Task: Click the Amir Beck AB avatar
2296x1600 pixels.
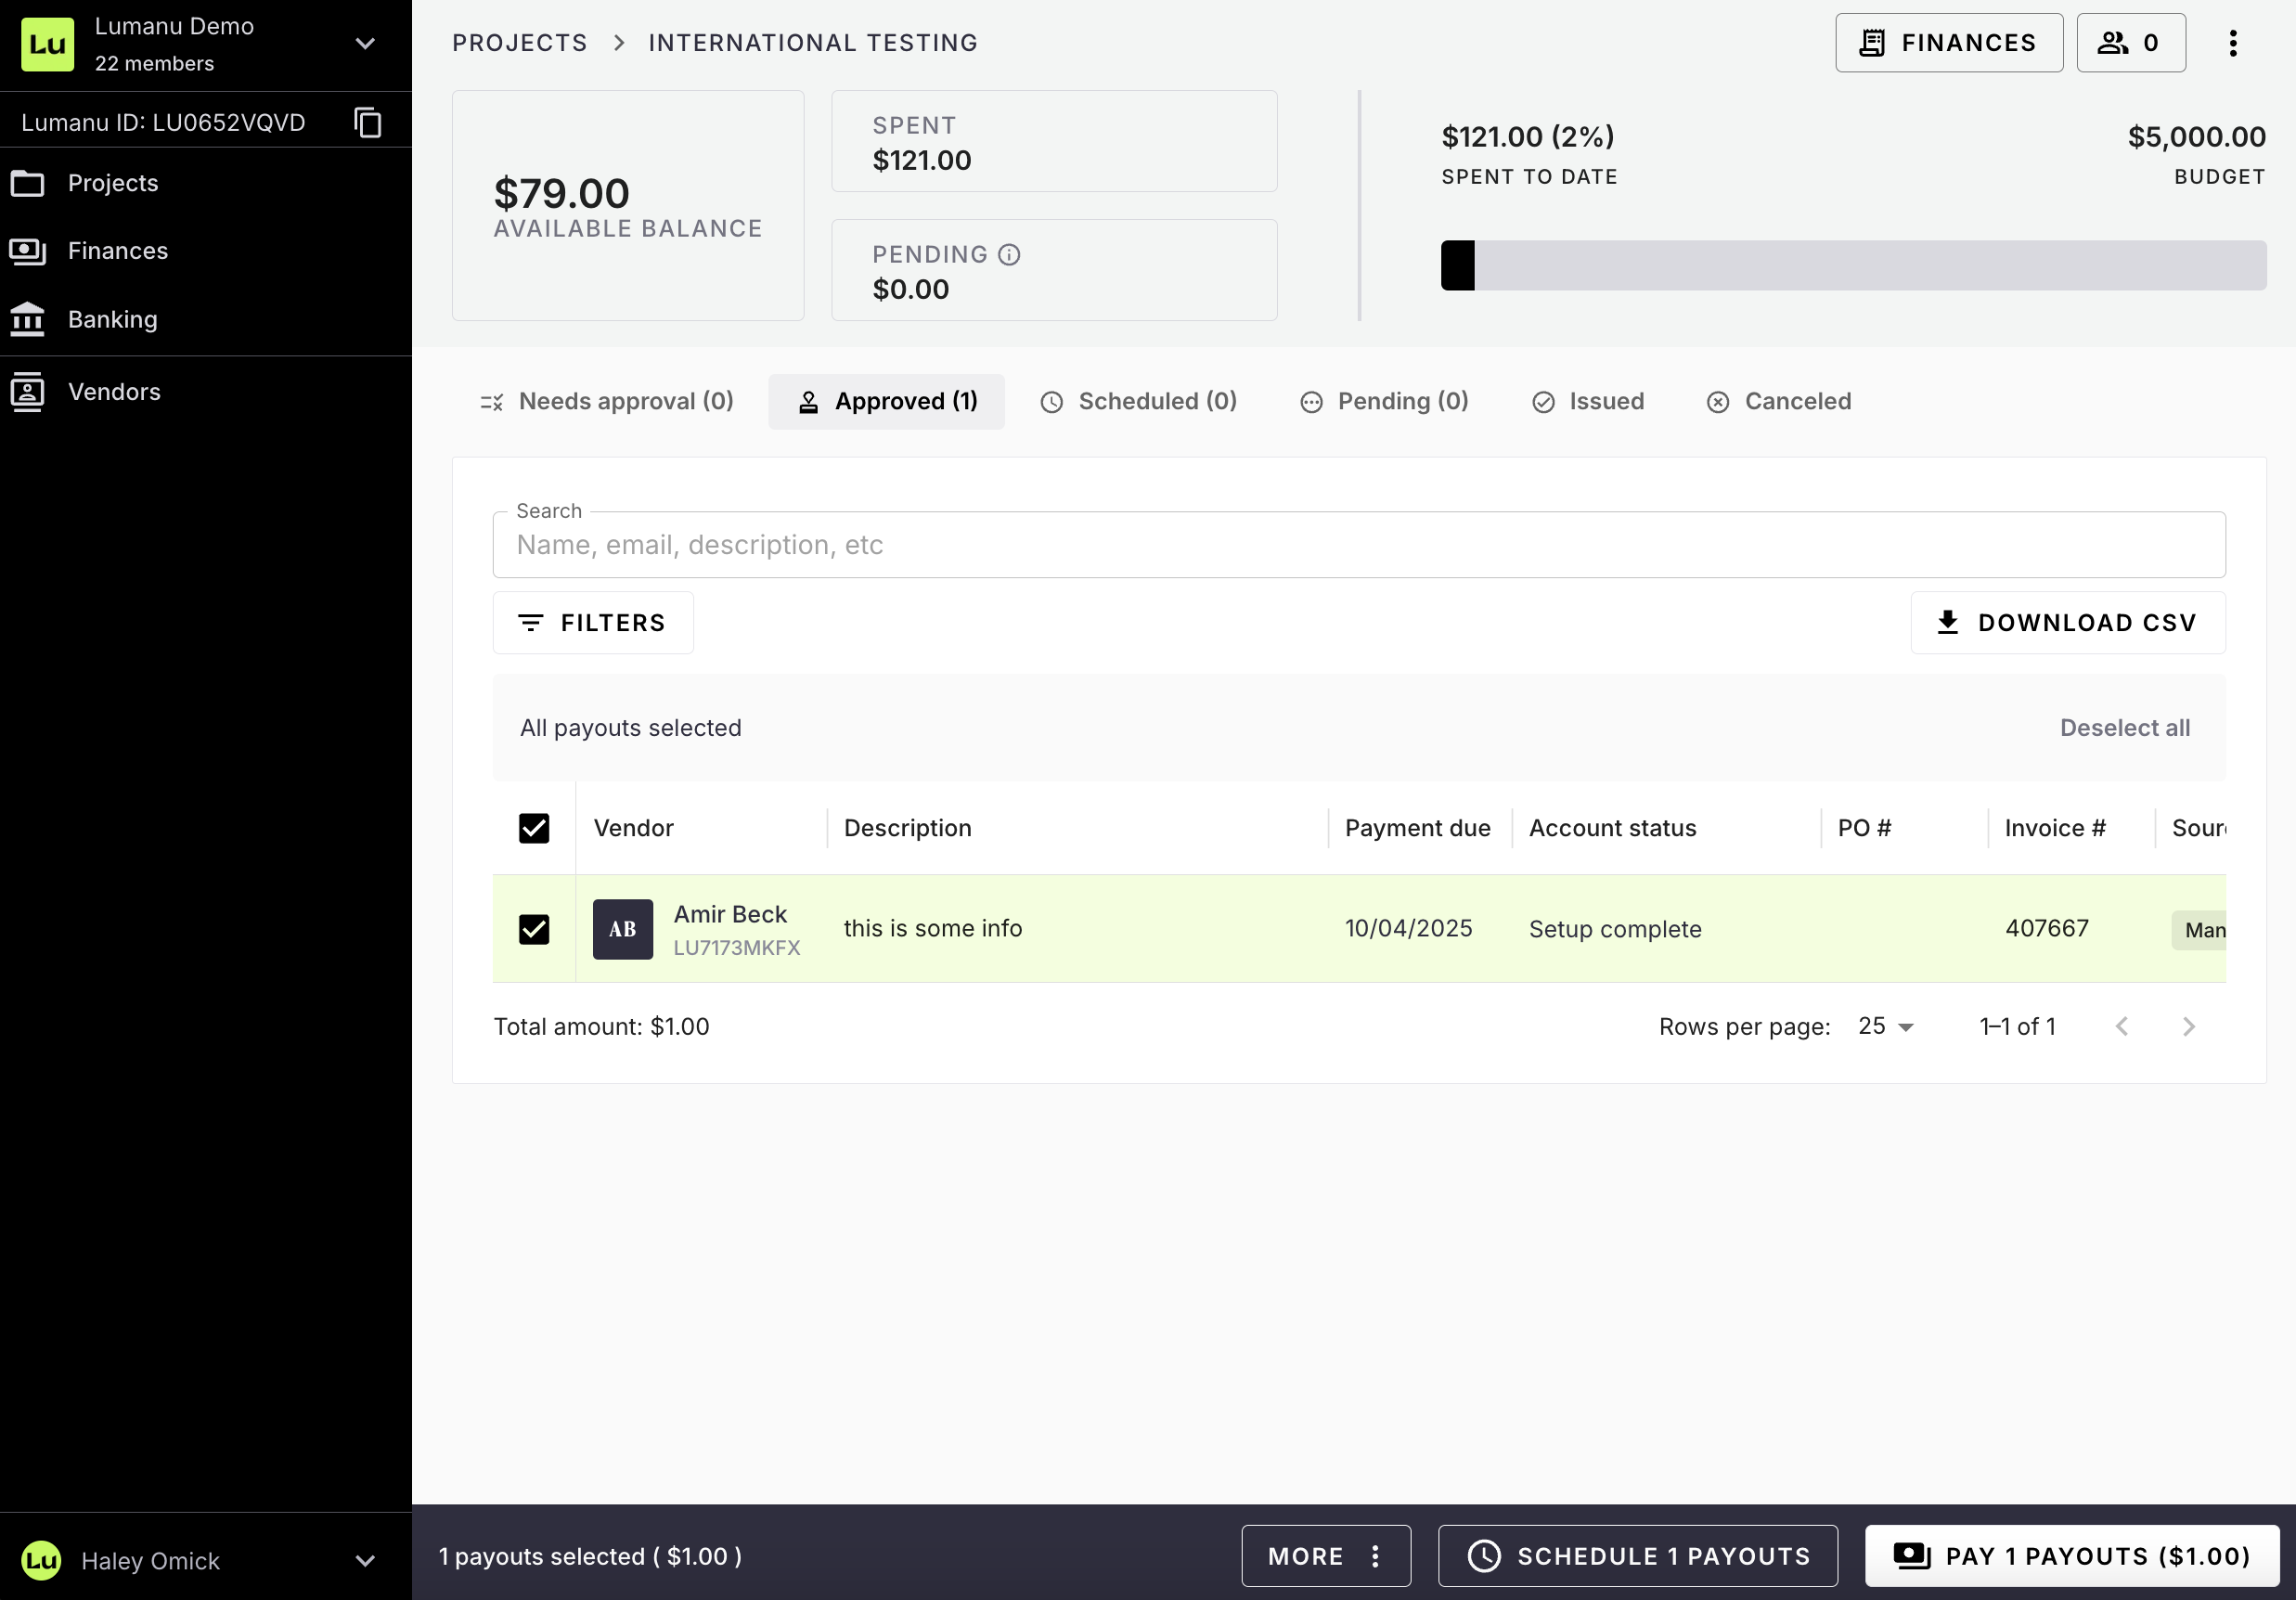Action: point(622,929)
